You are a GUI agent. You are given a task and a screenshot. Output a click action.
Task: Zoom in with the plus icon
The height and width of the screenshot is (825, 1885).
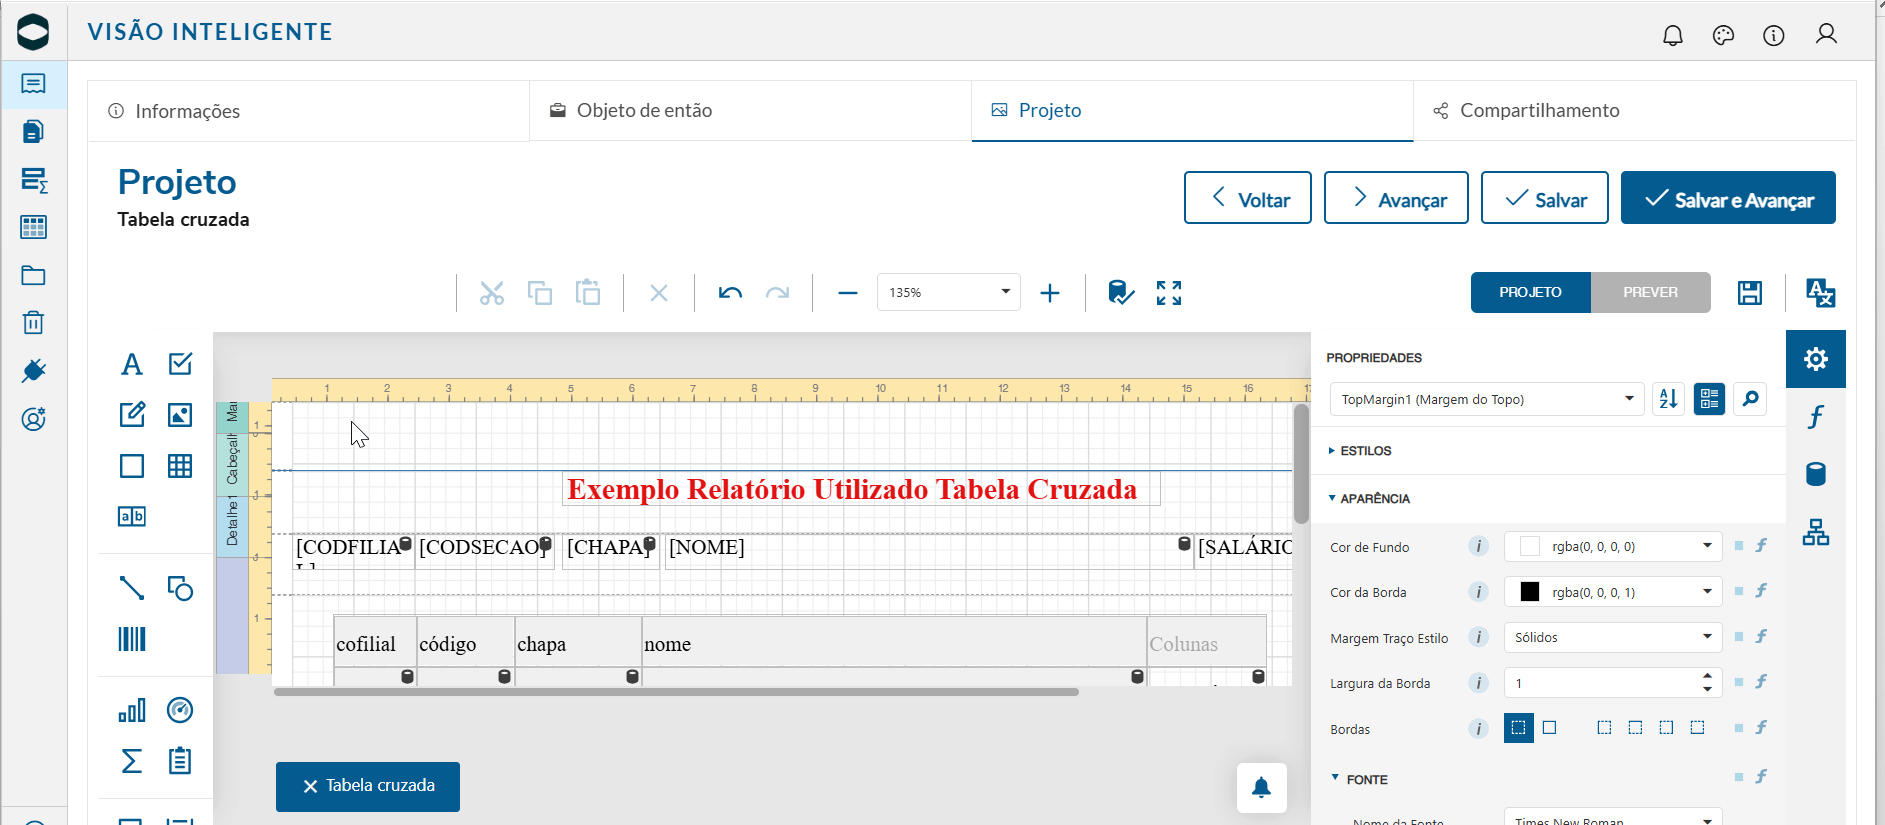(1050, 293)
